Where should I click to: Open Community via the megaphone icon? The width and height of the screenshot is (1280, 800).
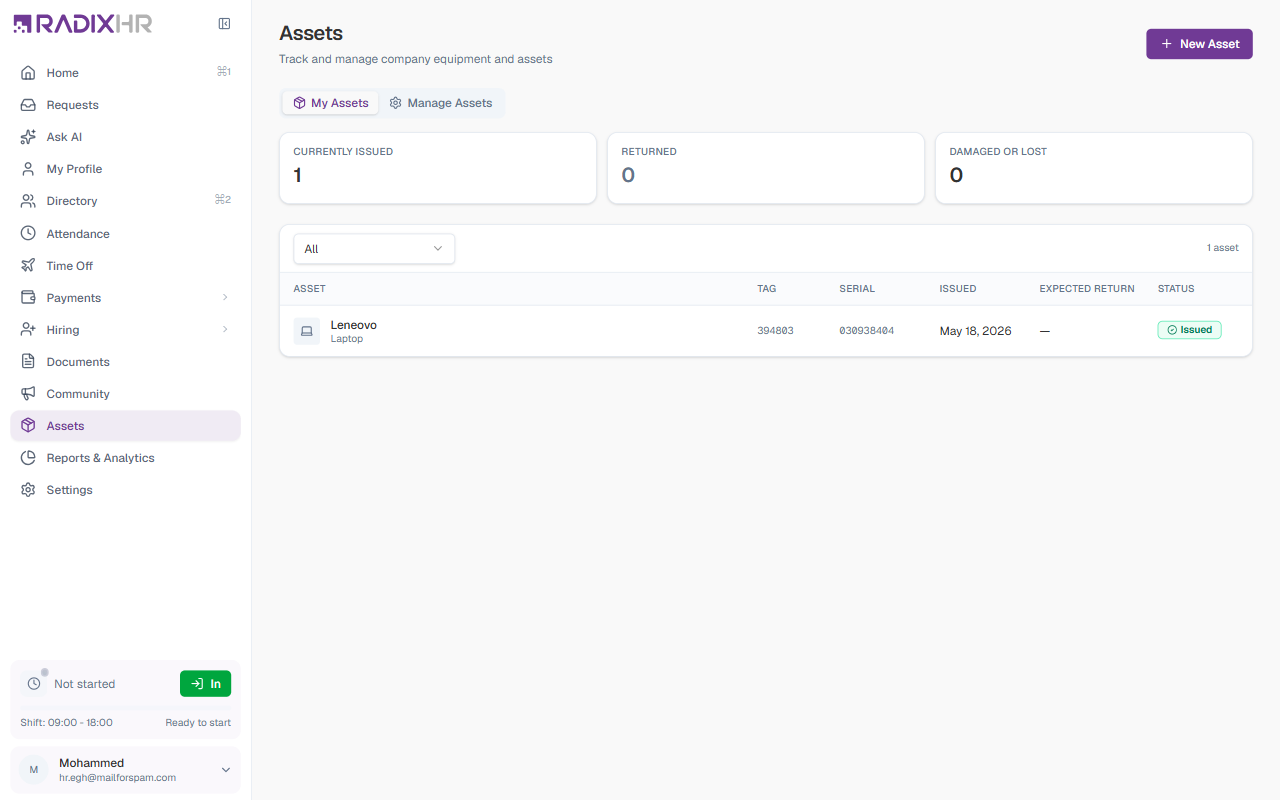click(x=28, y=394)
